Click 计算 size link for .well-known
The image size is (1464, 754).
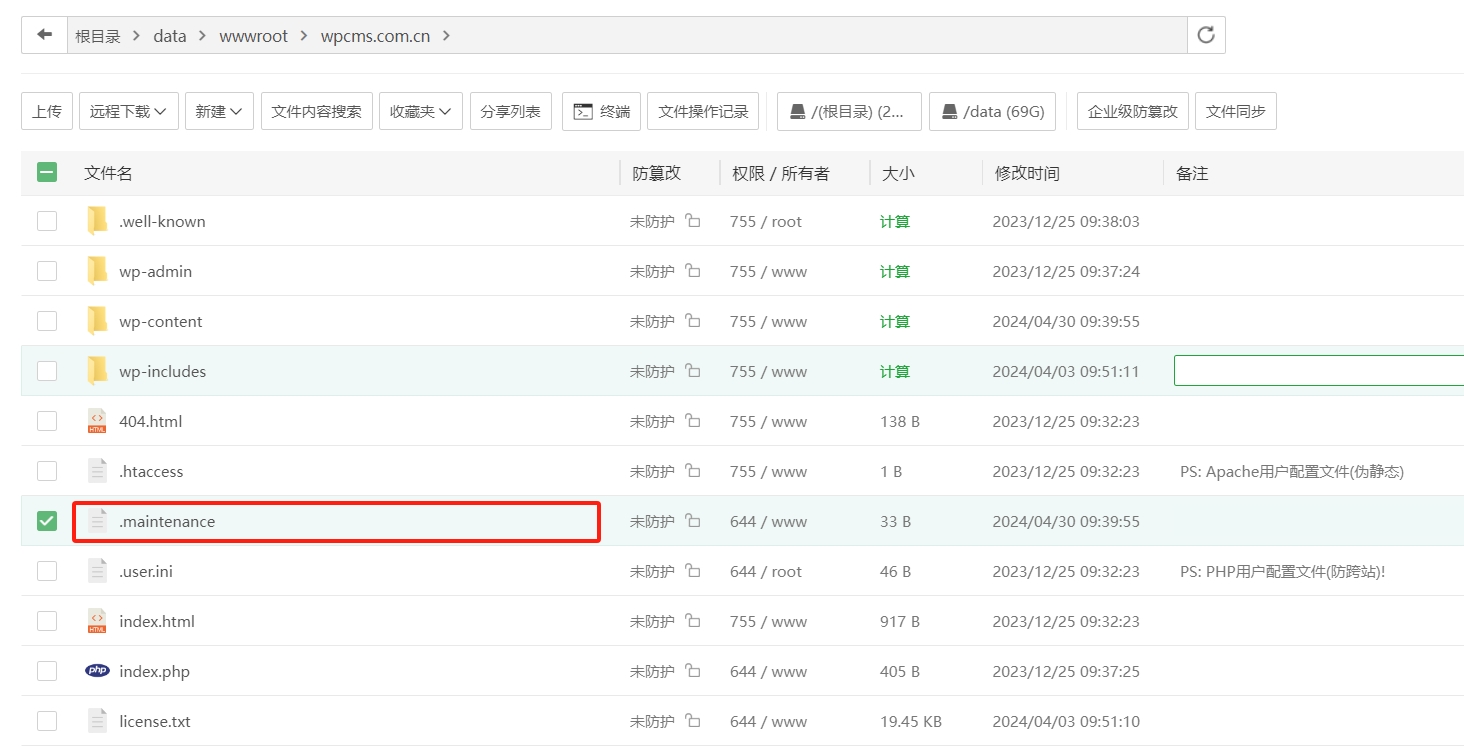click(x=895, y=221)
